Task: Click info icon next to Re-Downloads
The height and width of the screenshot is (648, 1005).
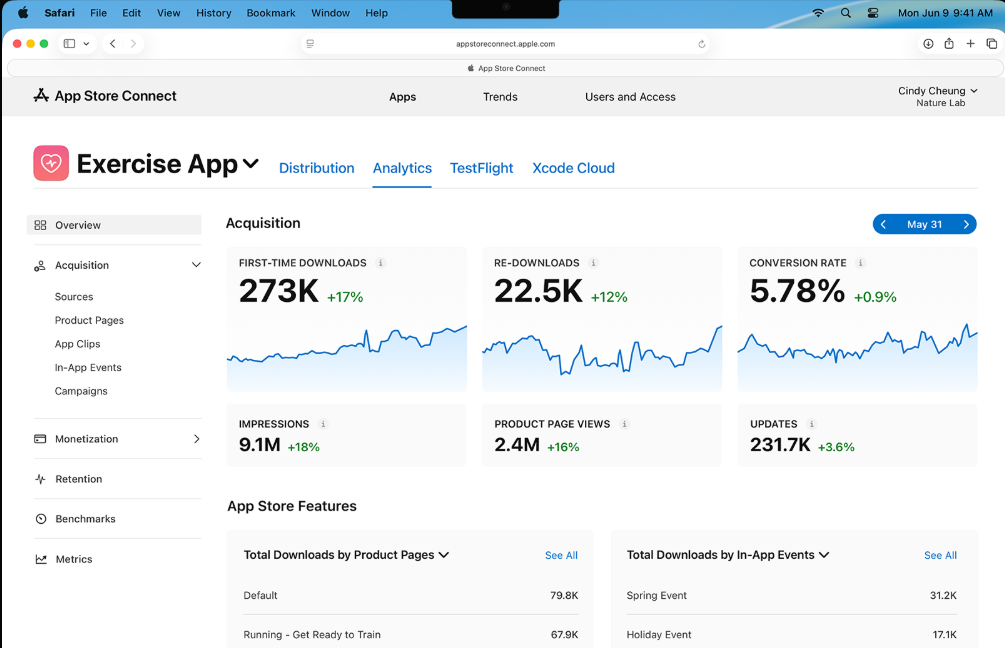Action: click(594, 263)
